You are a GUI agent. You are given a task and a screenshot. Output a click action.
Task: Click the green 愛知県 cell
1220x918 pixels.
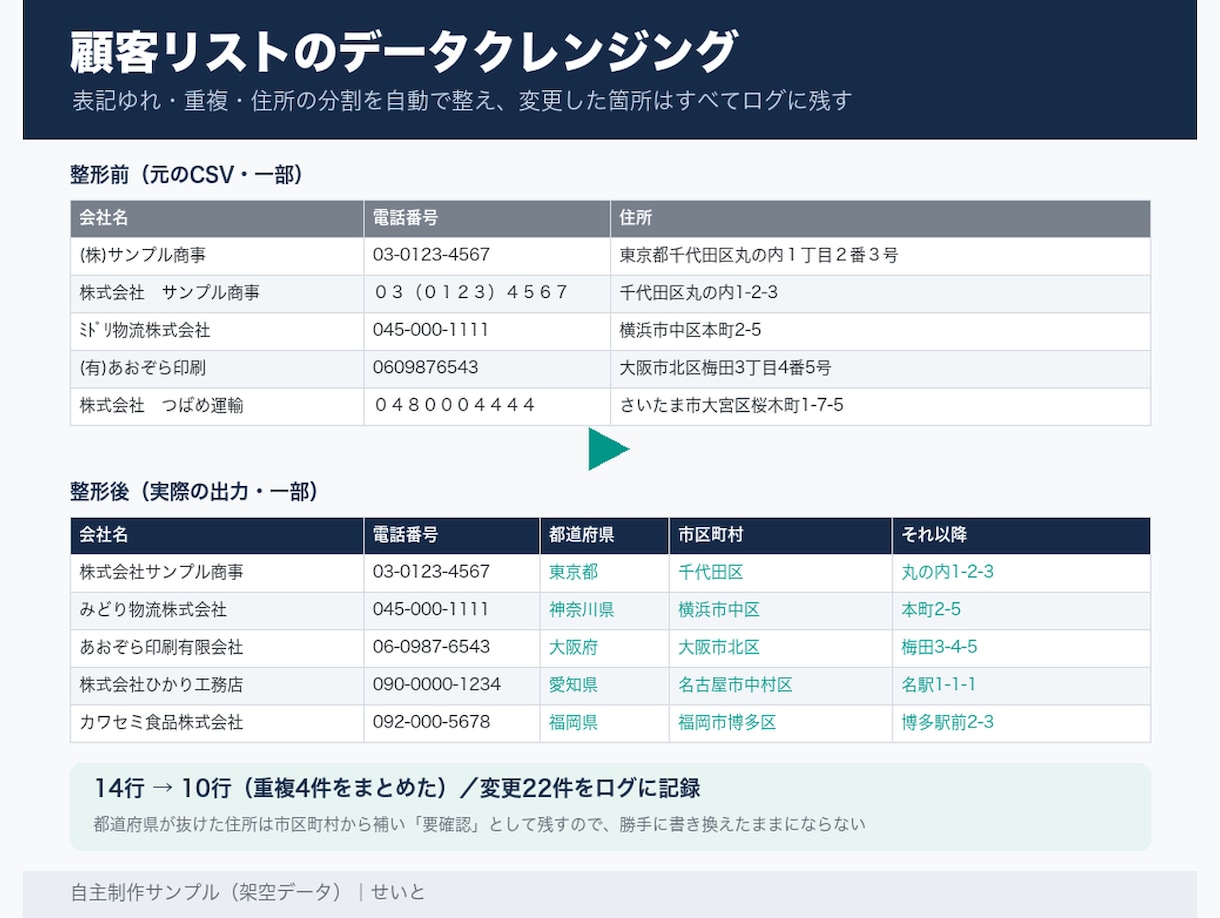pos(605,685)
